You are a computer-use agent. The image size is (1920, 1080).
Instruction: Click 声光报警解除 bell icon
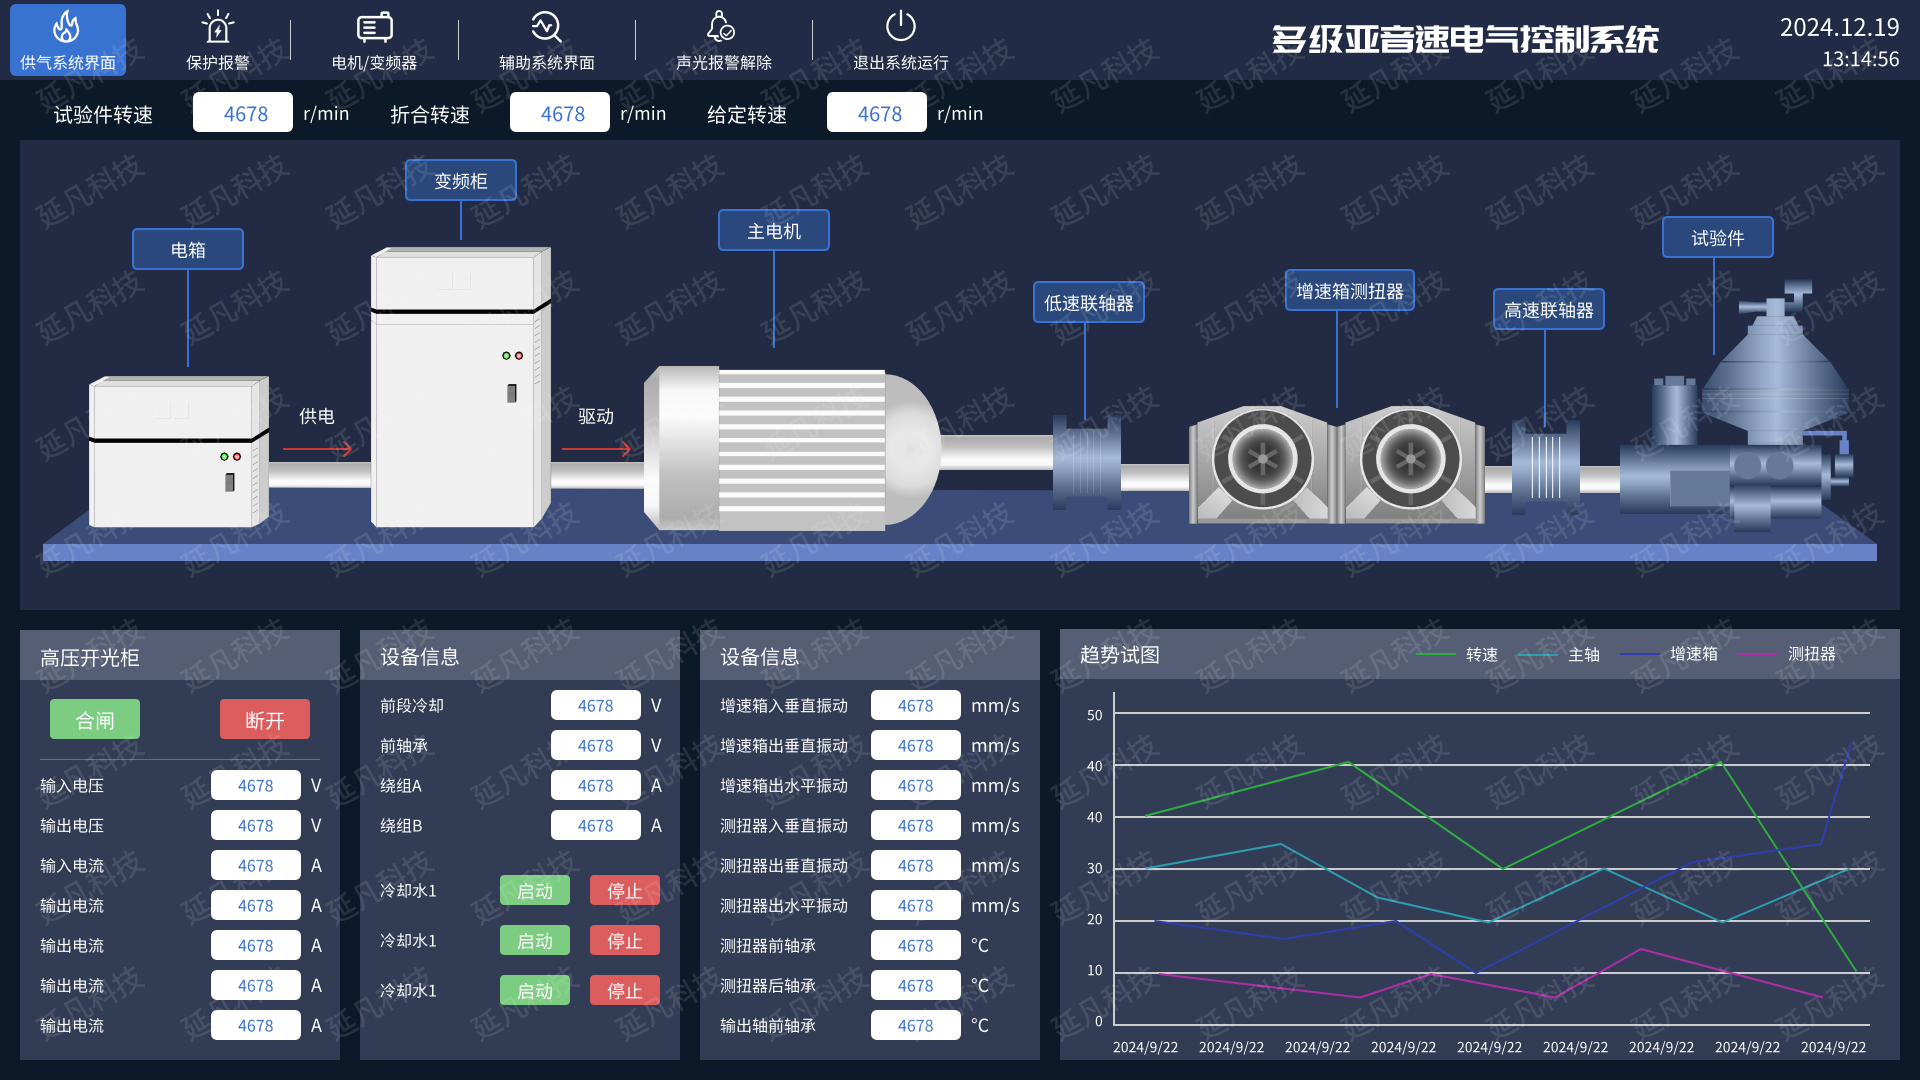tap(722, 27)
